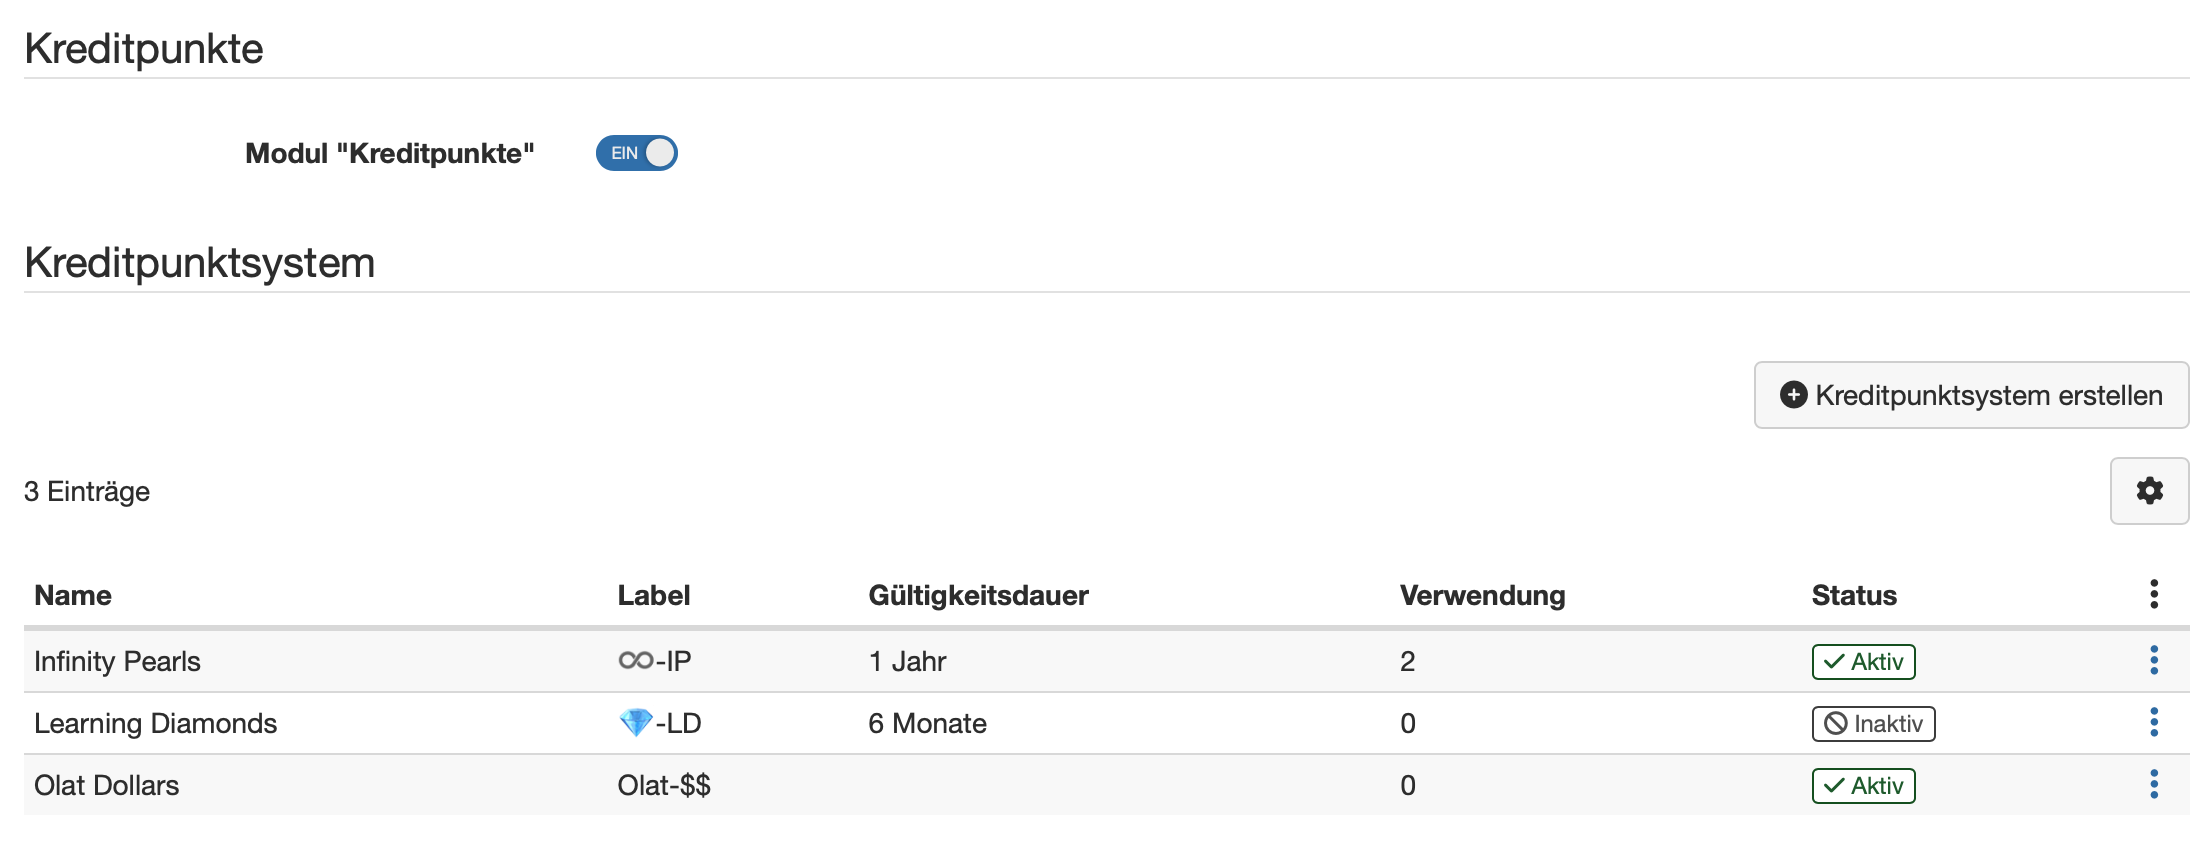Click the plus icon on Kreditpunktsystem erstellen
This screenshot has width=2210, height=852.
coord(1795,395)
